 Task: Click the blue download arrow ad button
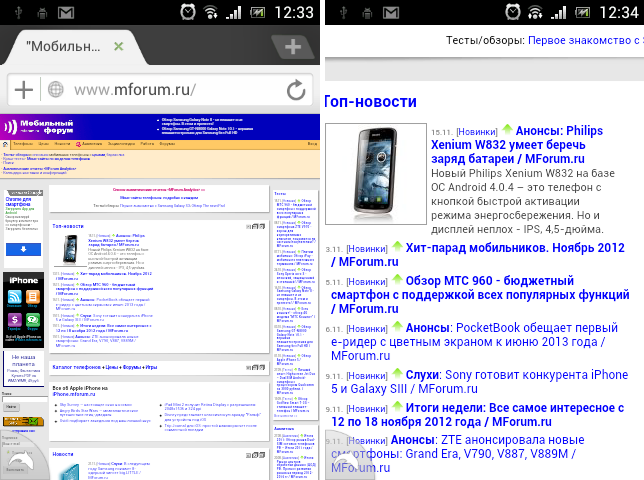pos(22,249)
